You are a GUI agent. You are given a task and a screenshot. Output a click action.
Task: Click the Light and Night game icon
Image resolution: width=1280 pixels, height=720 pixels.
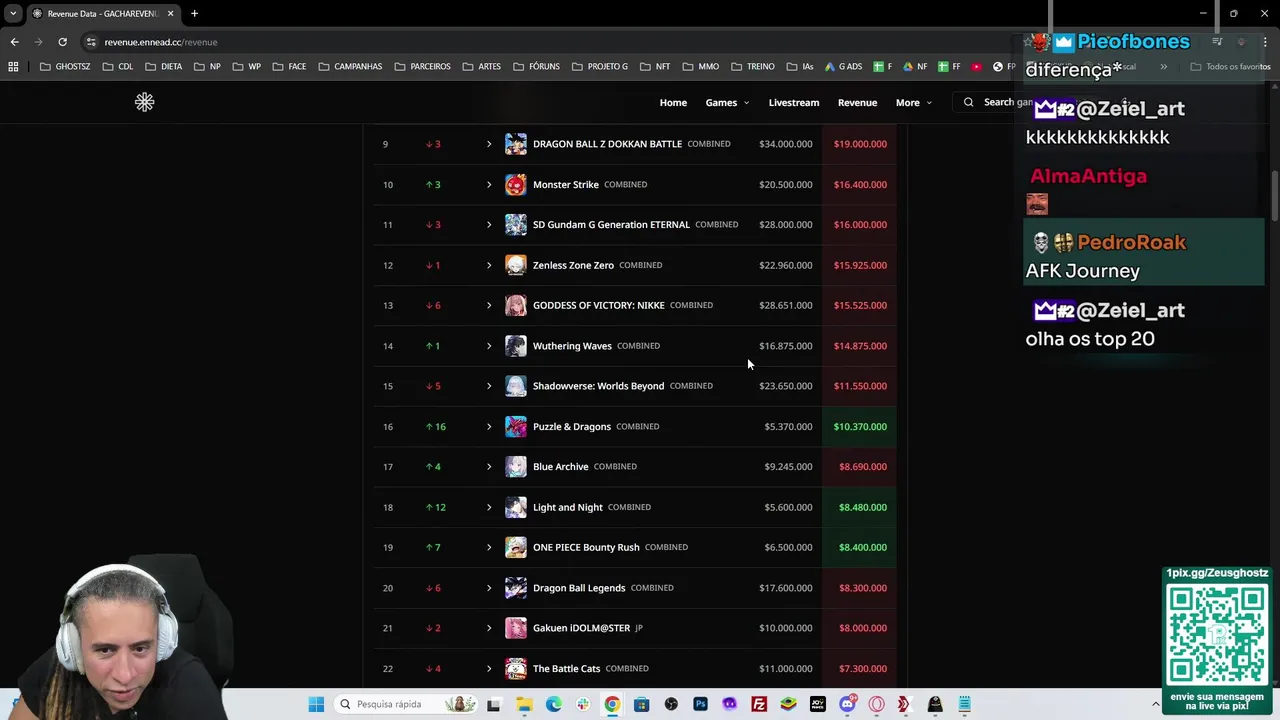click(x=515, y=507)
